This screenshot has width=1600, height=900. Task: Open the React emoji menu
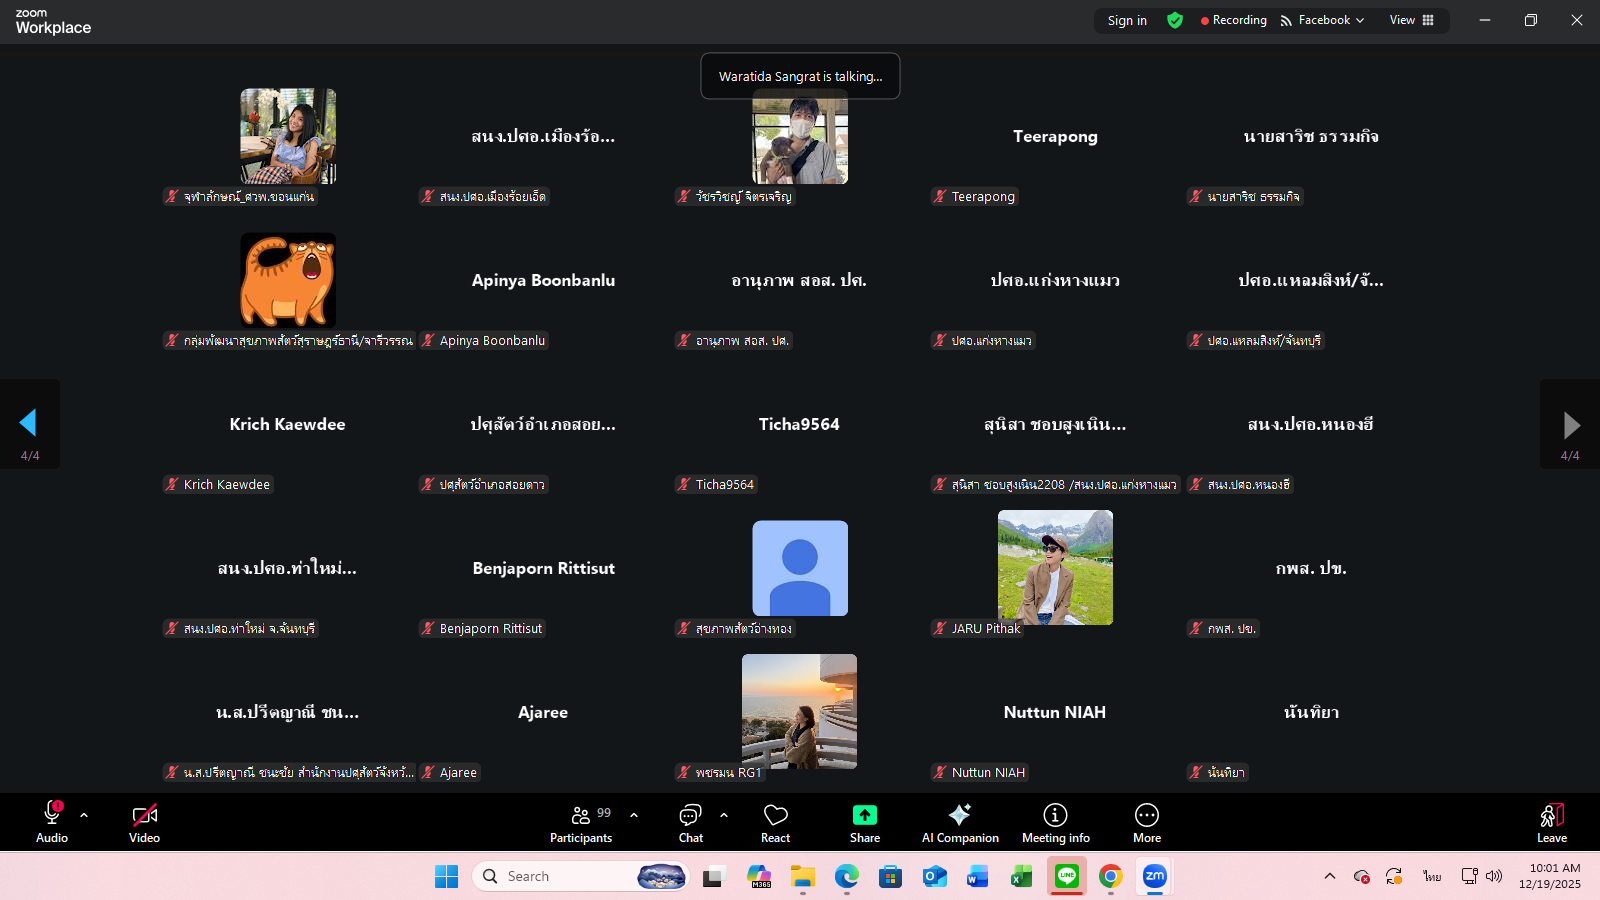(x=775, y=823)
